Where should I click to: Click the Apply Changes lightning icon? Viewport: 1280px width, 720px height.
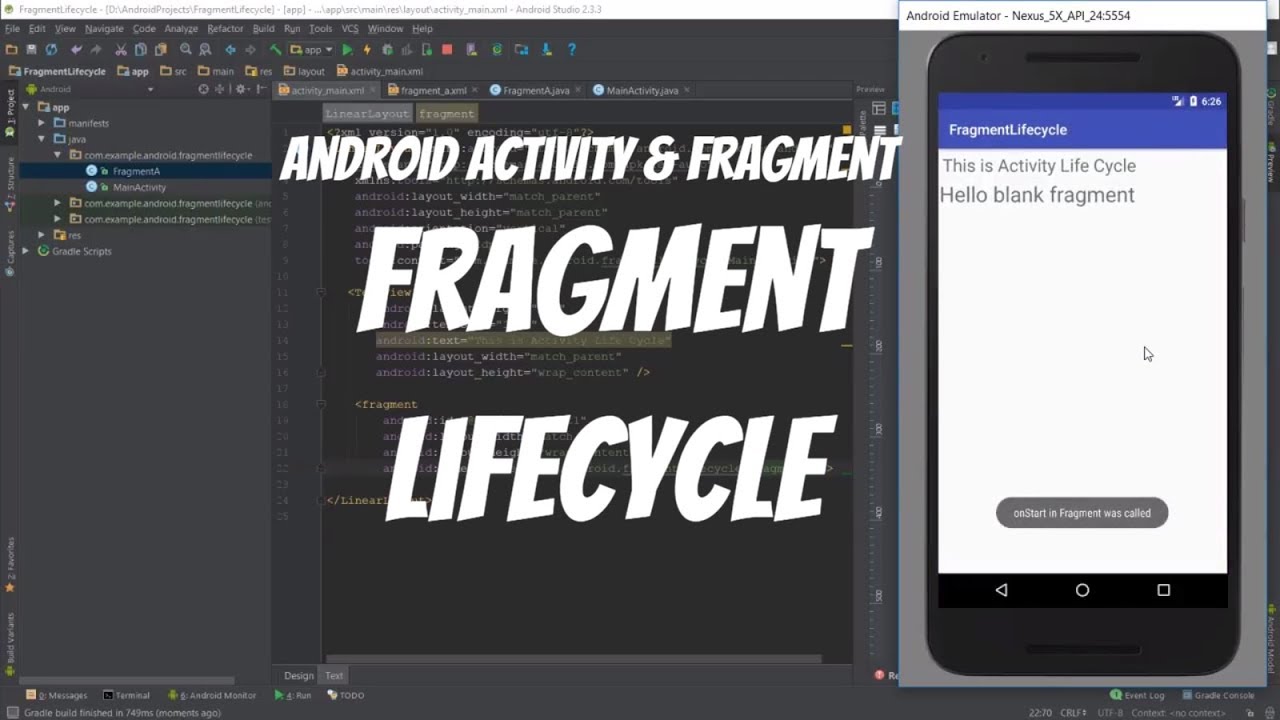367,49
